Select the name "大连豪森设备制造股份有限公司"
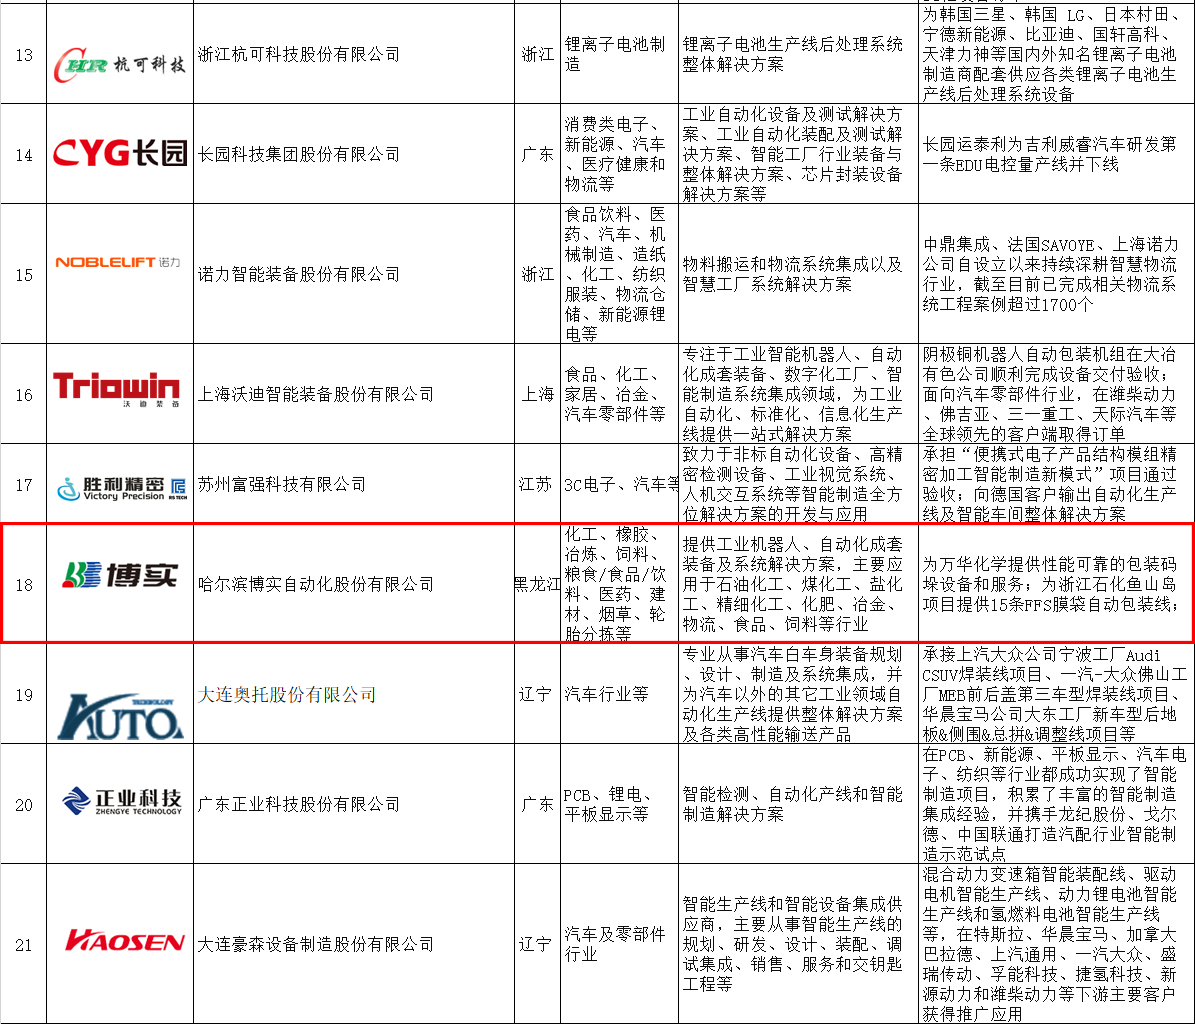The image size is (1195, 1024). [x=316, y=944]
